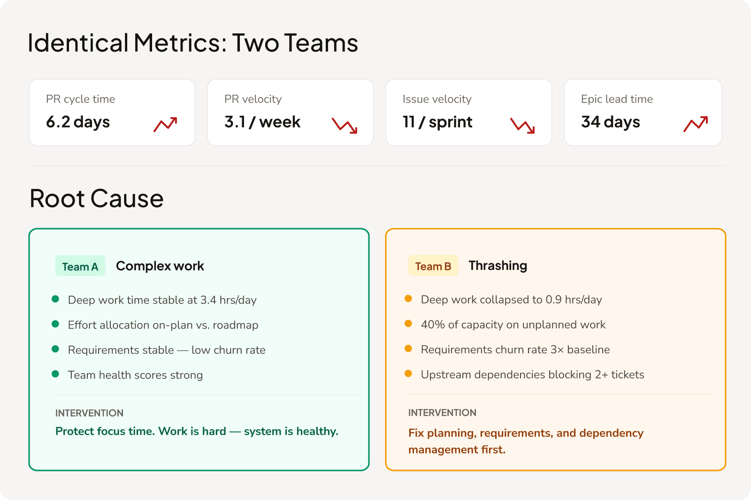751x500 pixels.
Task: Click the downward trend arrow on Issue velocity
Action: click(523, 126)
